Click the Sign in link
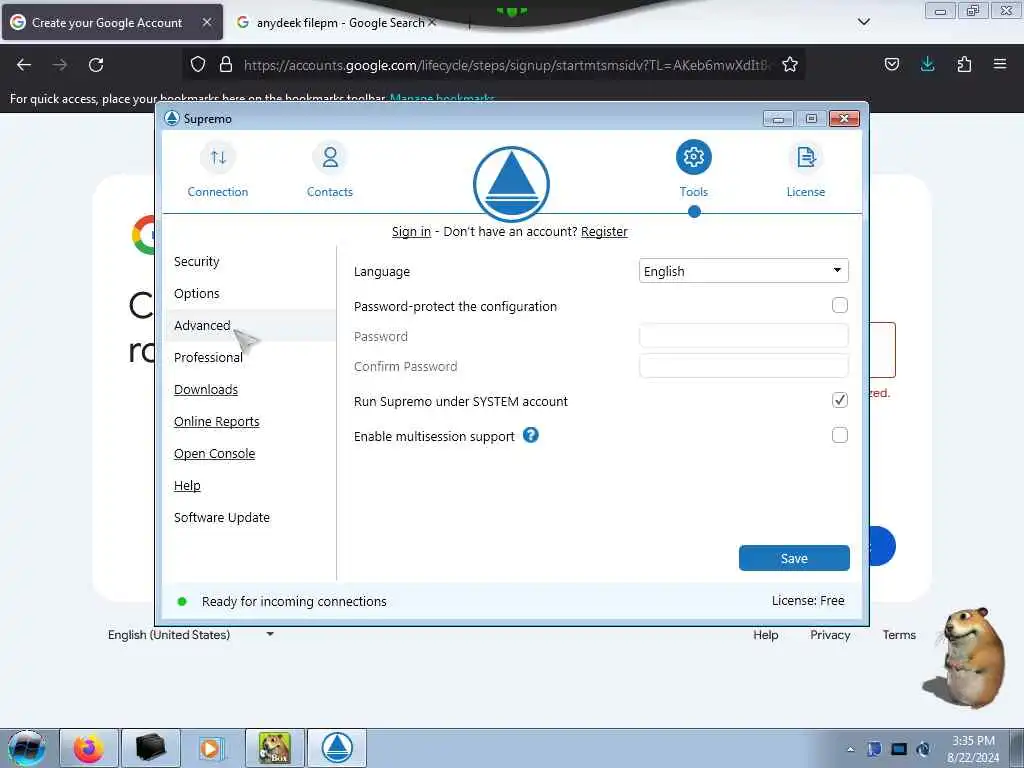 coord(411,231)
